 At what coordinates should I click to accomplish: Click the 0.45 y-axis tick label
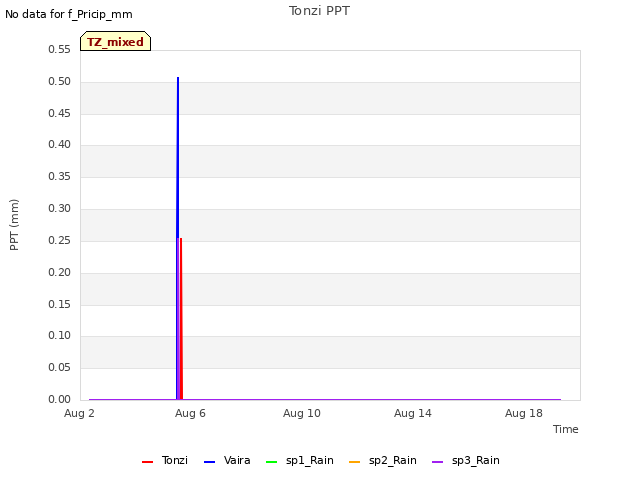pos(60,113)
